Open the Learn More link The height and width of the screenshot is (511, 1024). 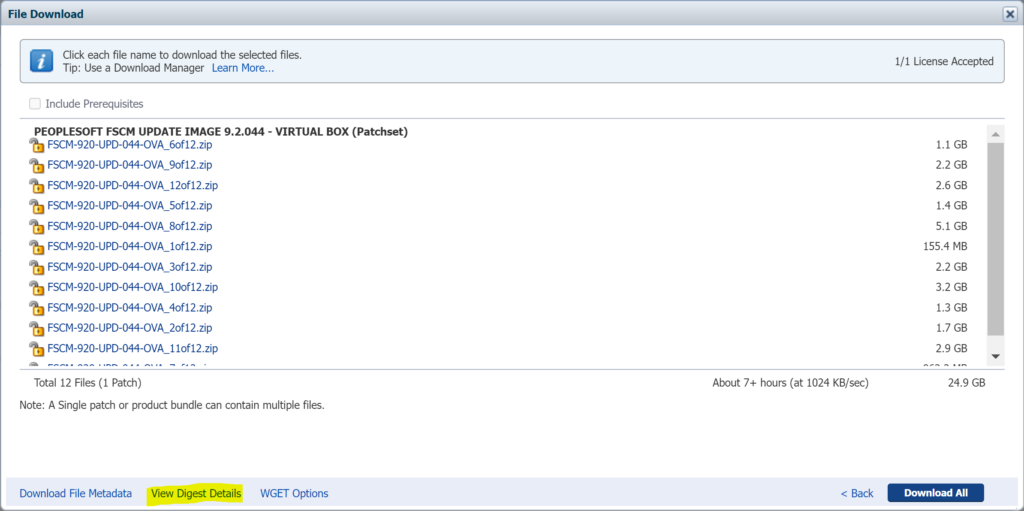point(243,68)
